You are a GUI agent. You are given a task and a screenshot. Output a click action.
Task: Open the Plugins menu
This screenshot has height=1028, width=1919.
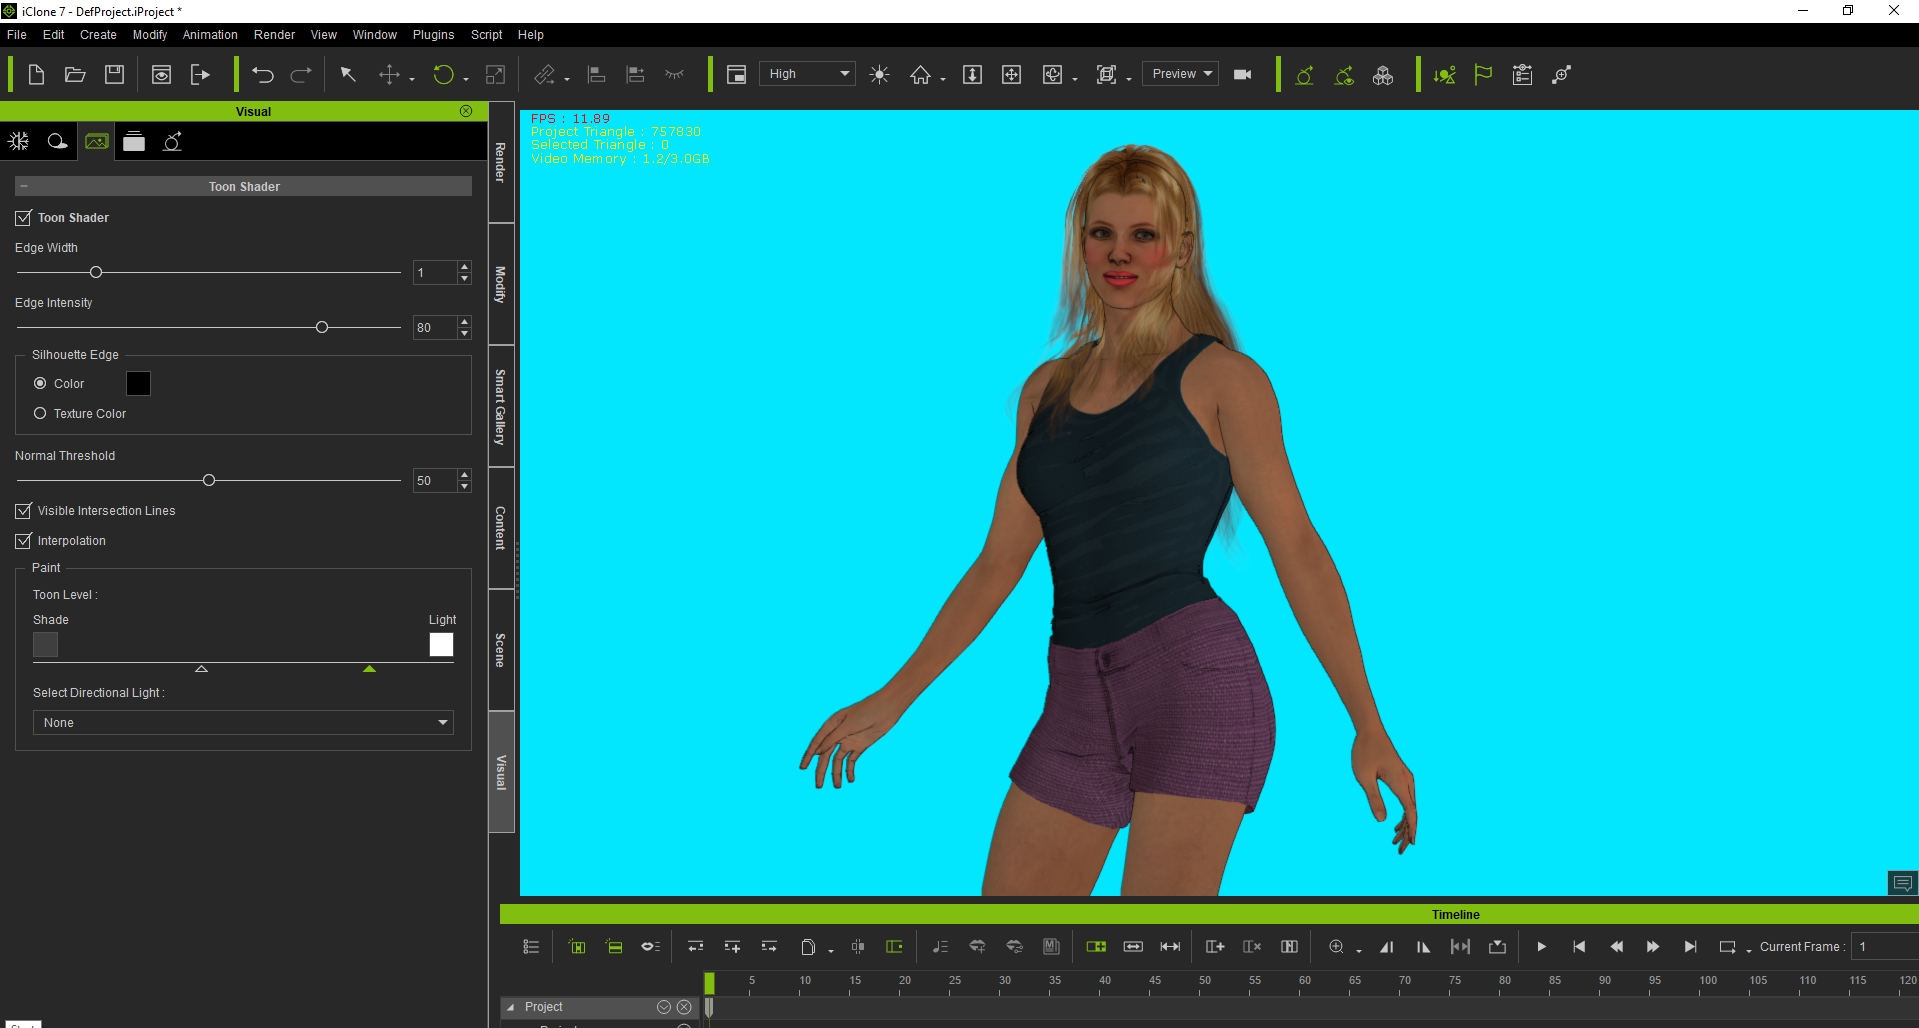pos(433,35)
